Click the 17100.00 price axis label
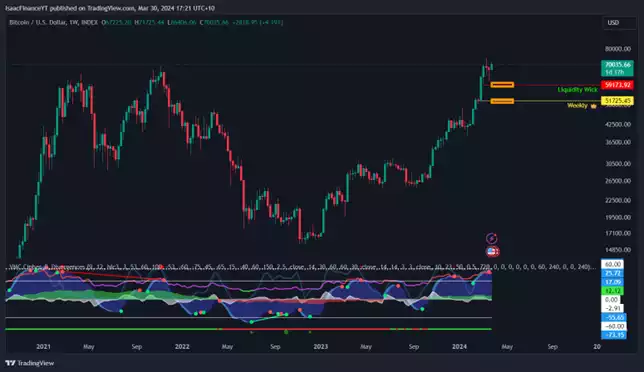 [x=618, y=233]
